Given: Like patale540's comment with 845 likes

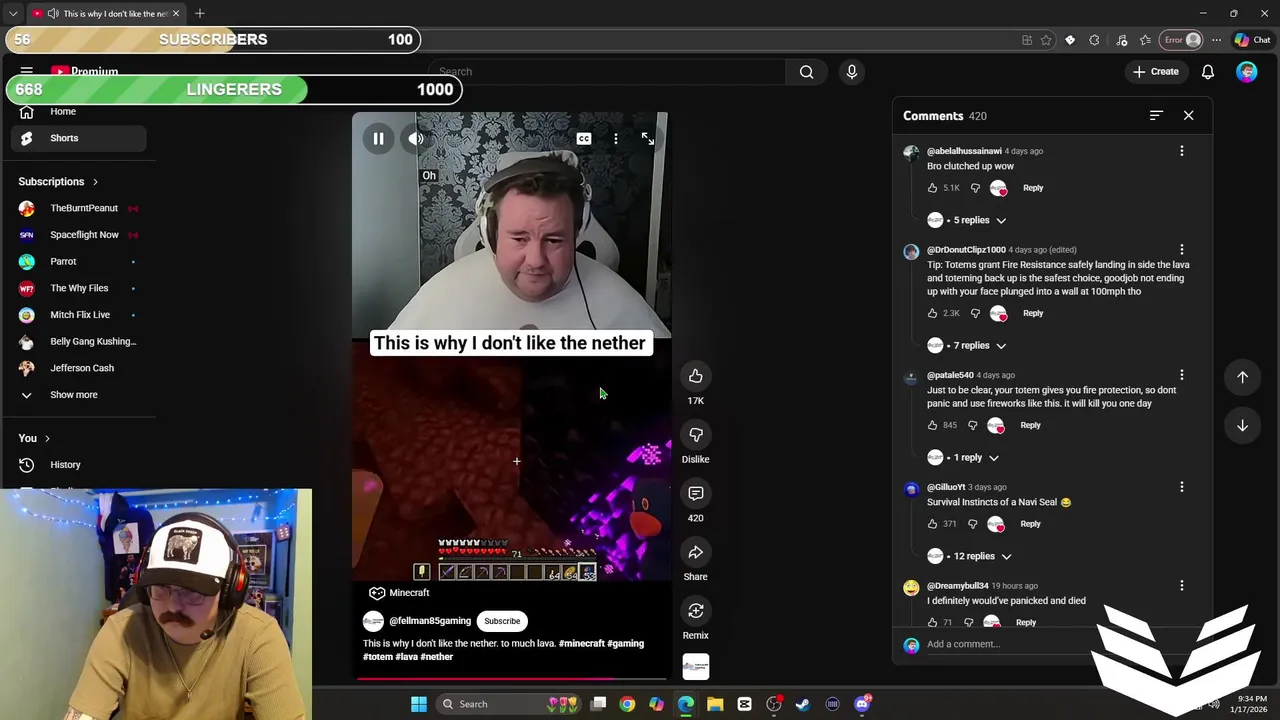Looking at the screenshot, I should (x=932, y=425).
